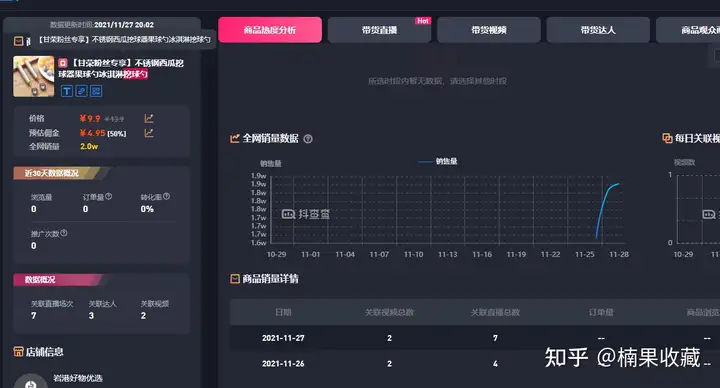Click live count 7 in 2021-11-27 row
This screenshot has height=388, width=720.
pos(495,338)
